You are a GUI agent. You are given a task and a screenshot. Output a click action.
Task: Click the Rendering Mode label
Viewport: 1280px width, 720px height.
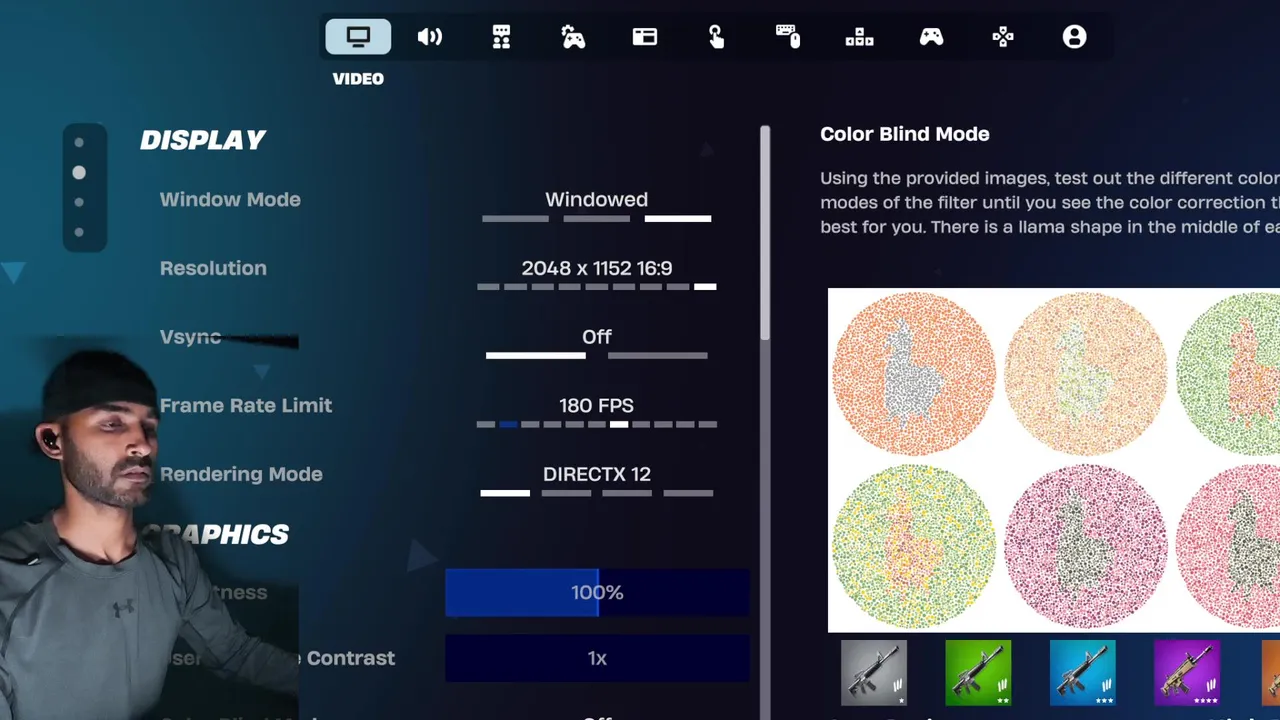tap(241, 474)
